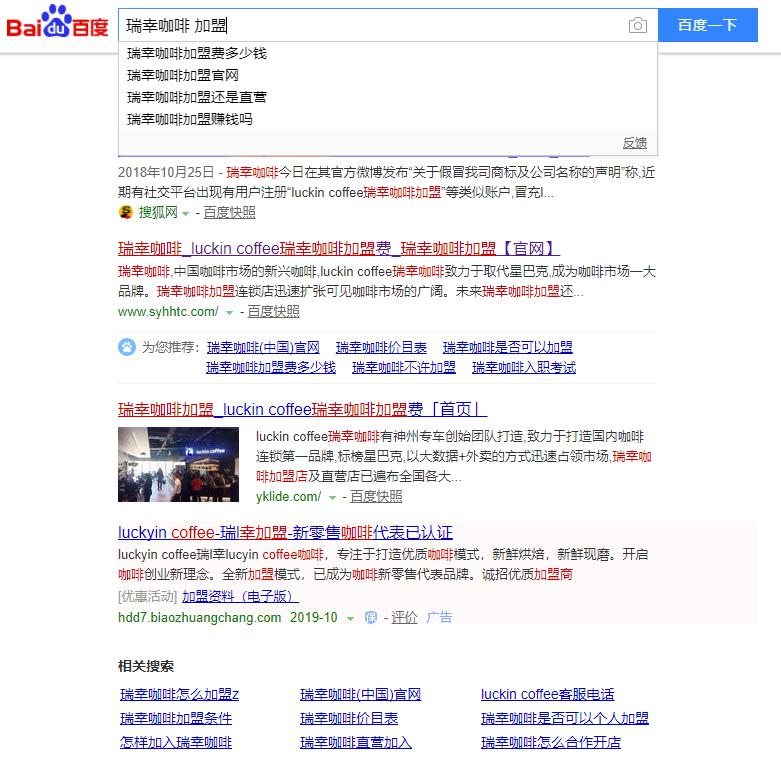Open 百度快照 for 搜狐网 result
This screenshot has width=781, height=764.
point(229,213)
